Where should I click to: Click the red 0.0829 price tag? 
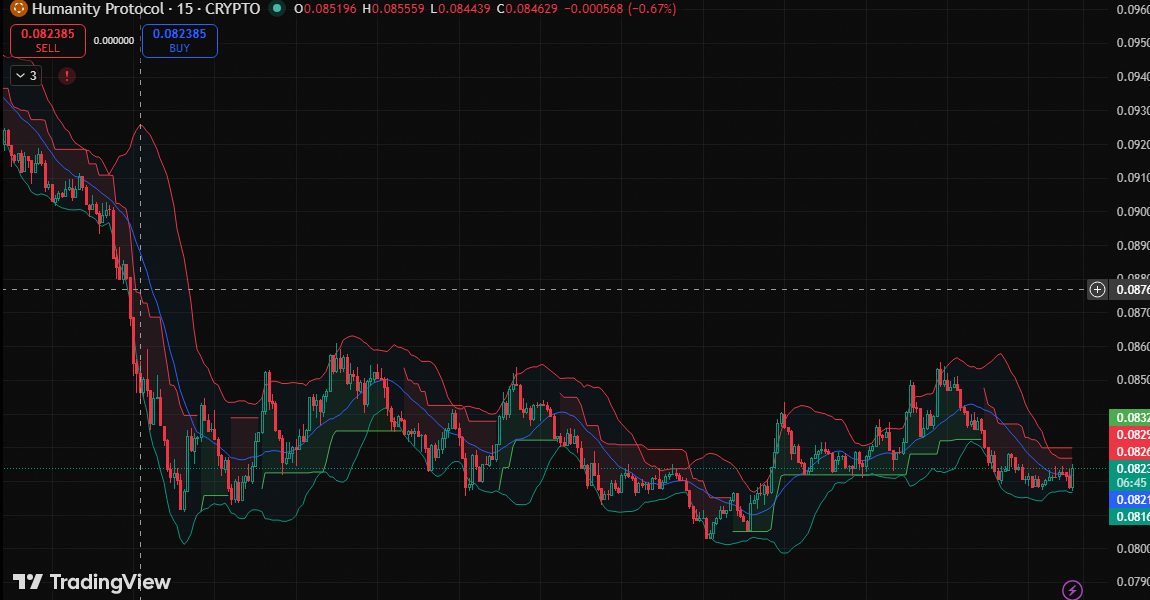1129,434
